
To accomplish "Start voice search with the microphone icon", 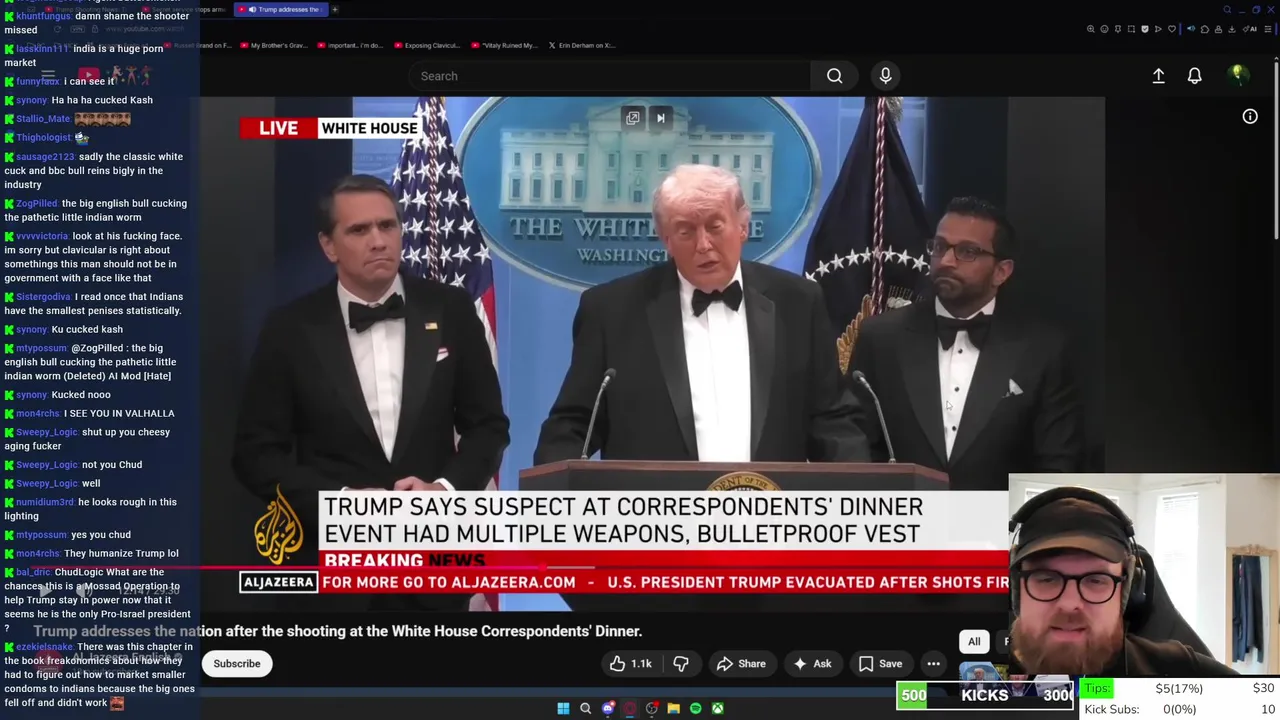I will tap(885, 76).
